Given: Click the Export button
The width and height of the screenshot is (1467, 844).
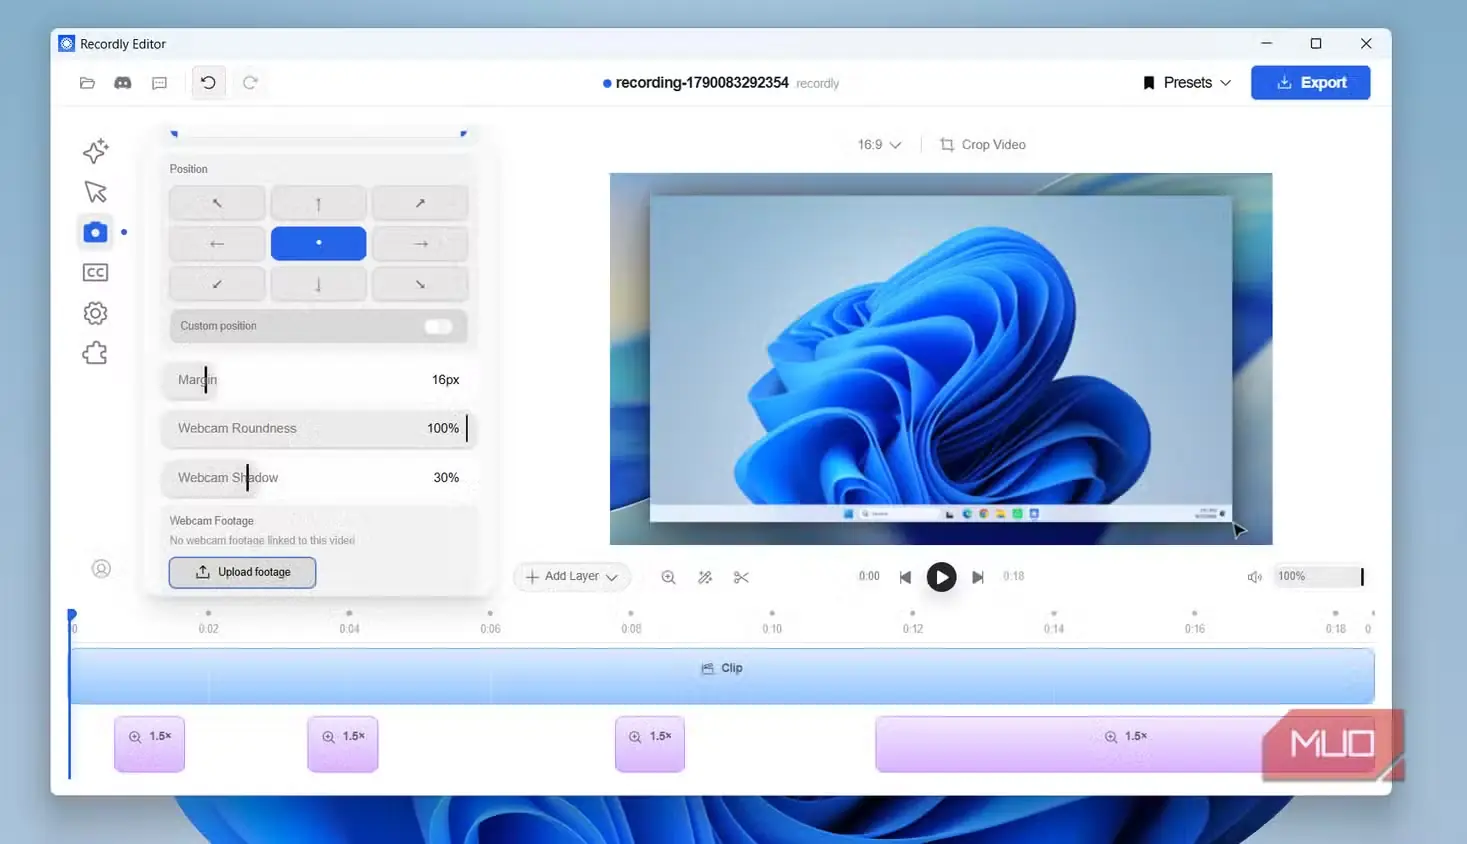Looking at the screenshot, I should pyautogui.click(x=1310, y=83).
